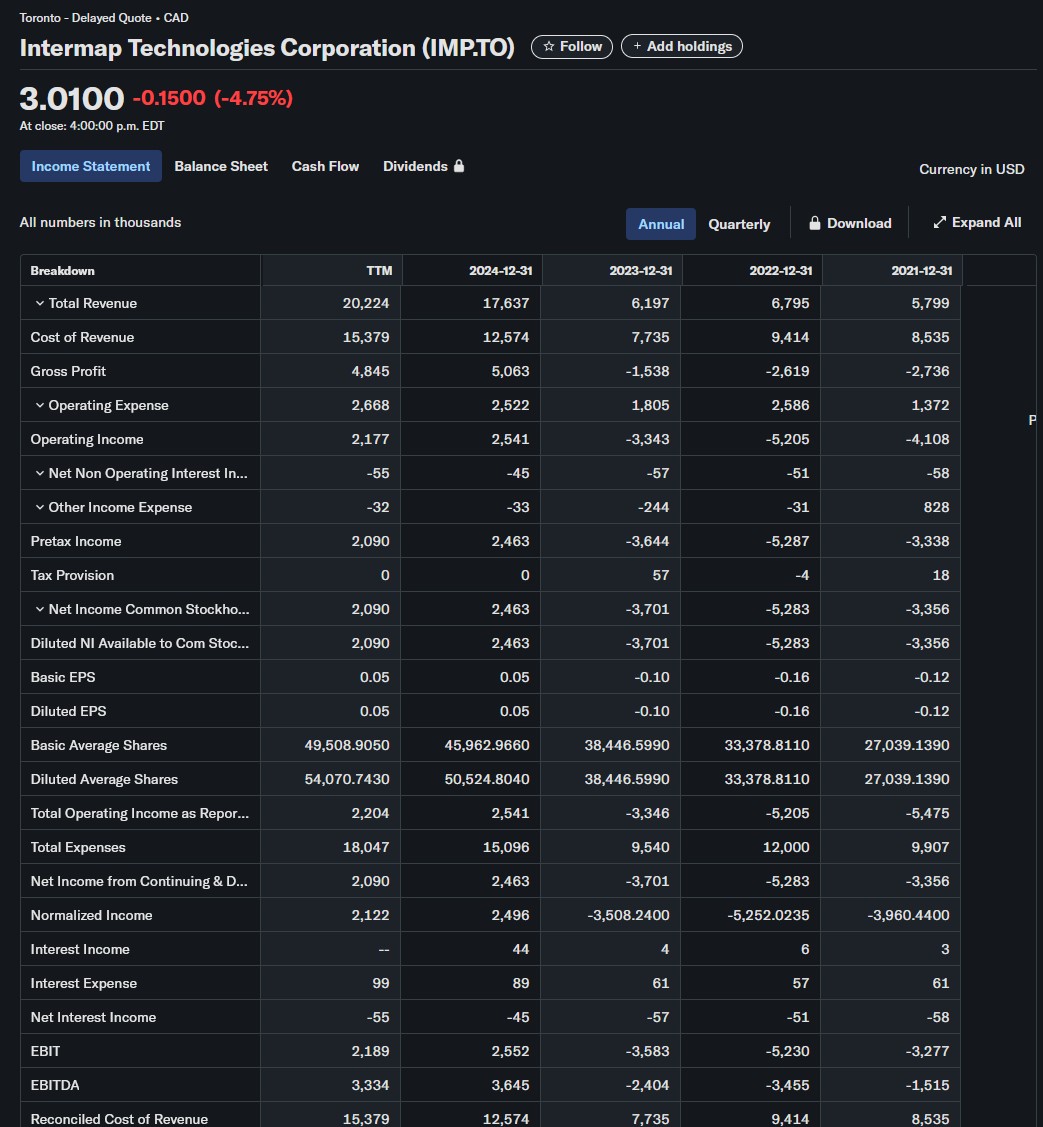The height and width of the screenshot is (1127, 1043).
Task: Click the Operating Income row label
Action: pos(86,439)
